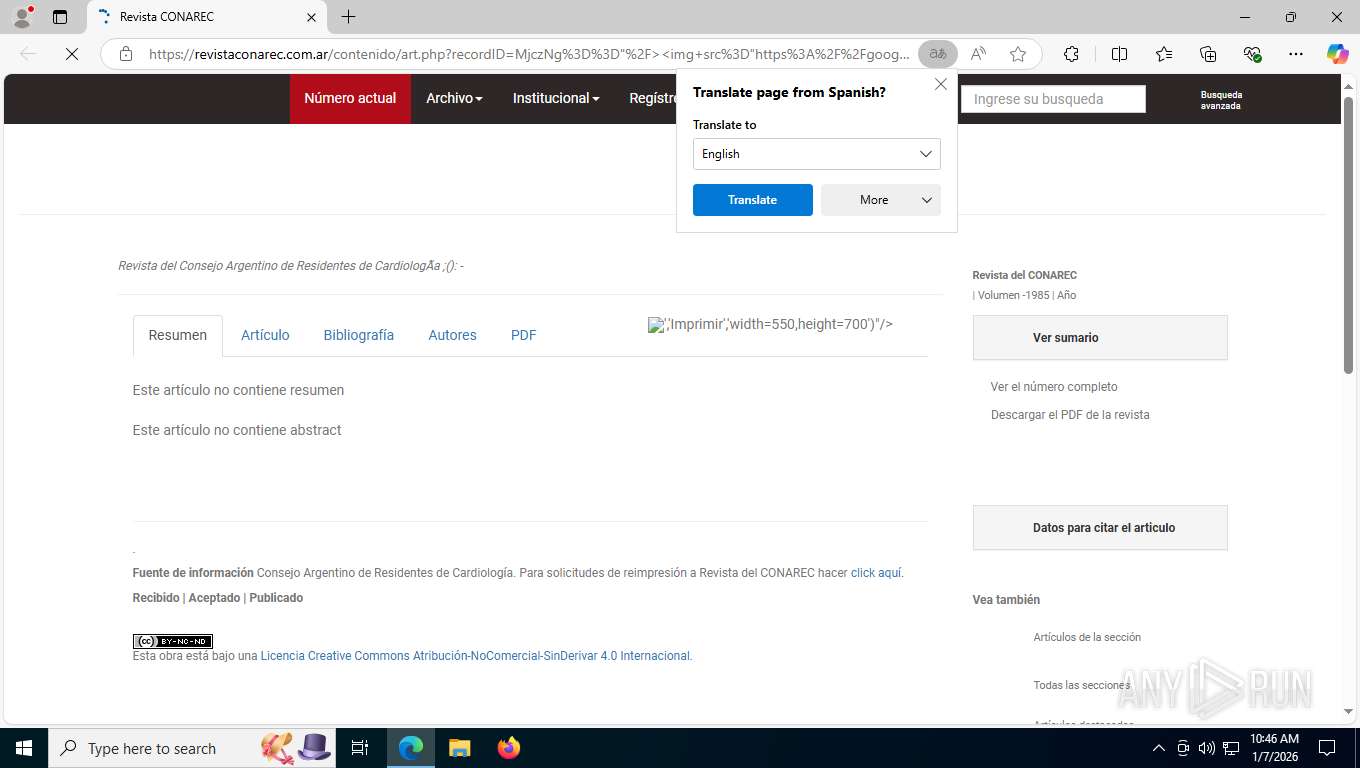Click the translate icon in address bar

(x=938, y=54)
